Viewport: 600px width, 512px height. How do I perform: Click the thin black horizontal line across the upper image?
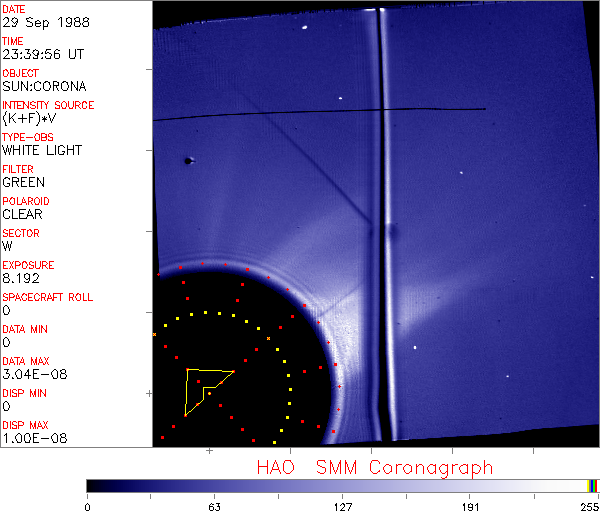click(320, 113)
